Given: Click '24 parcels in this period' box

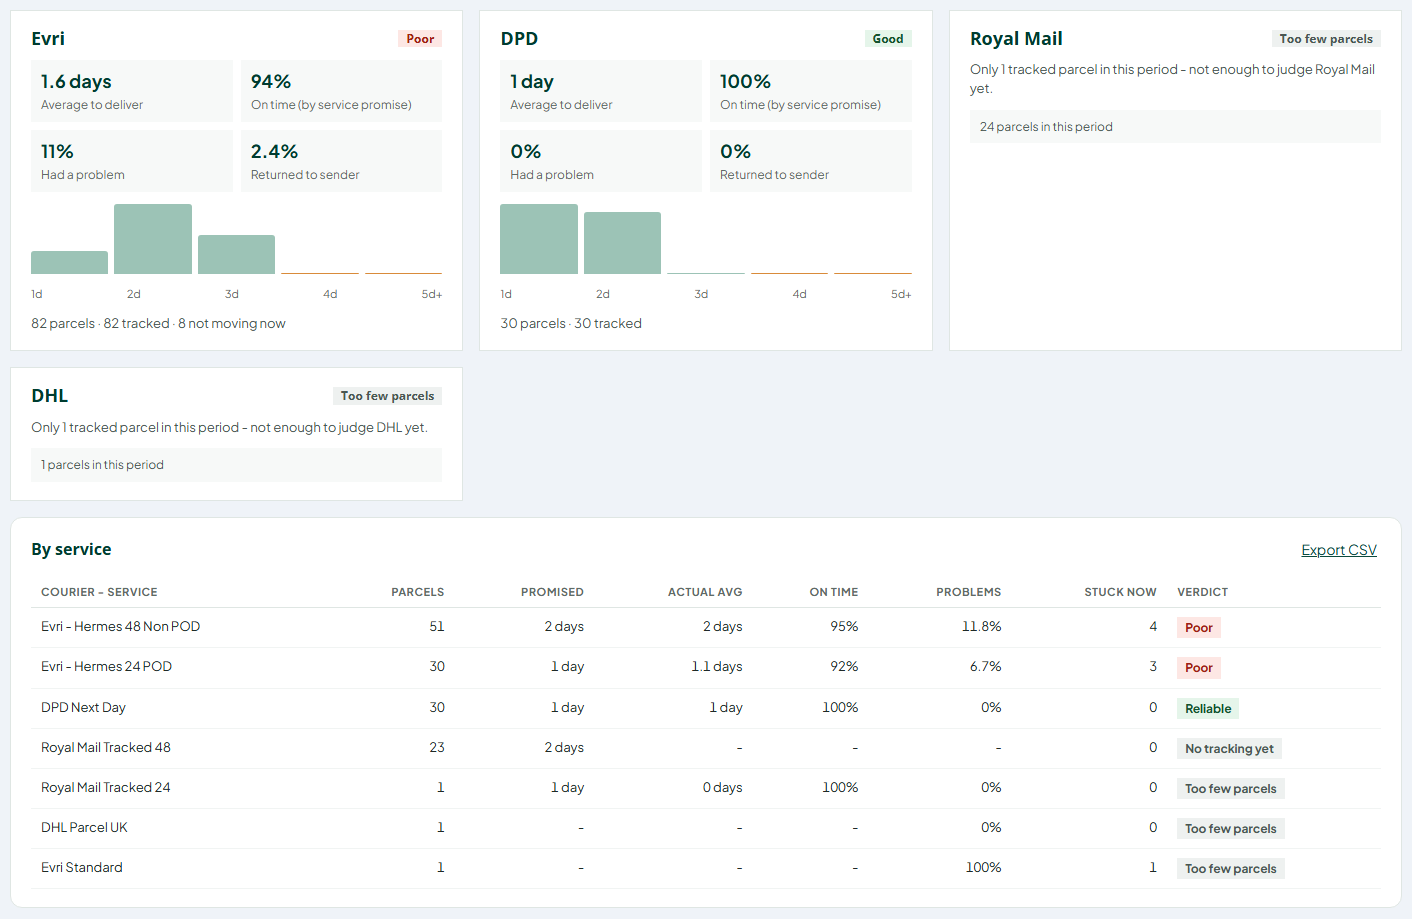Looking at the screenshot, I should pyautogui.click(x=1175, y=127).
